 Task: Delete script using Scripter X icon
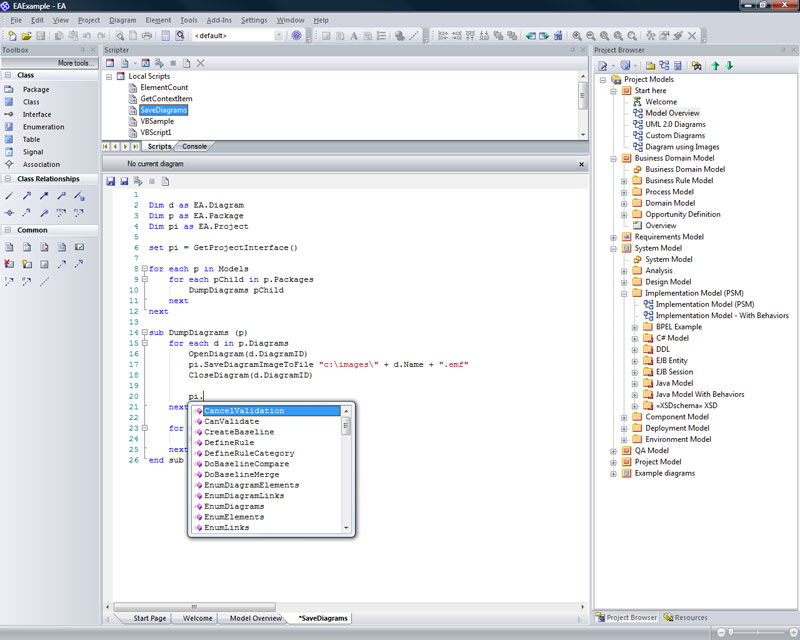coord(201,63)
